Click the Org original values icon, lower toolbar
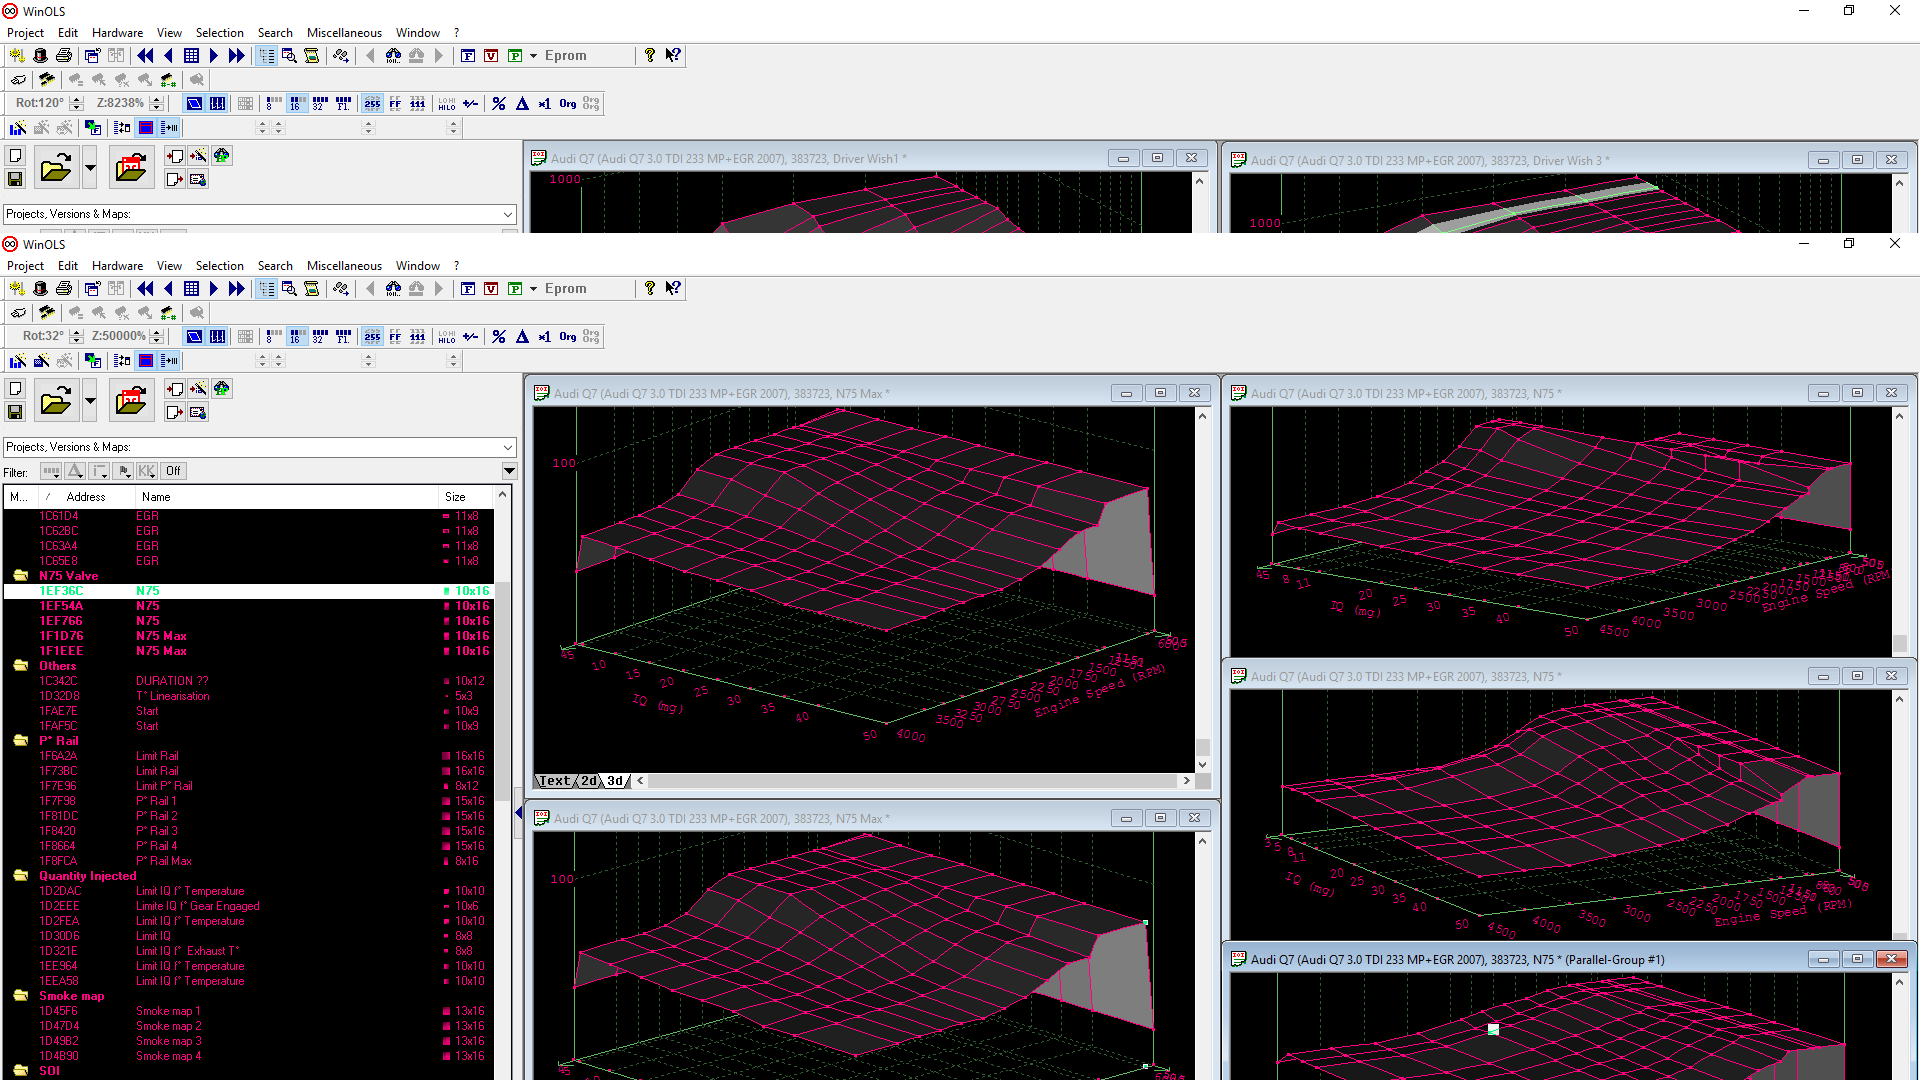The height and width of the screenshot is (1080, 1920). (568, 337)
